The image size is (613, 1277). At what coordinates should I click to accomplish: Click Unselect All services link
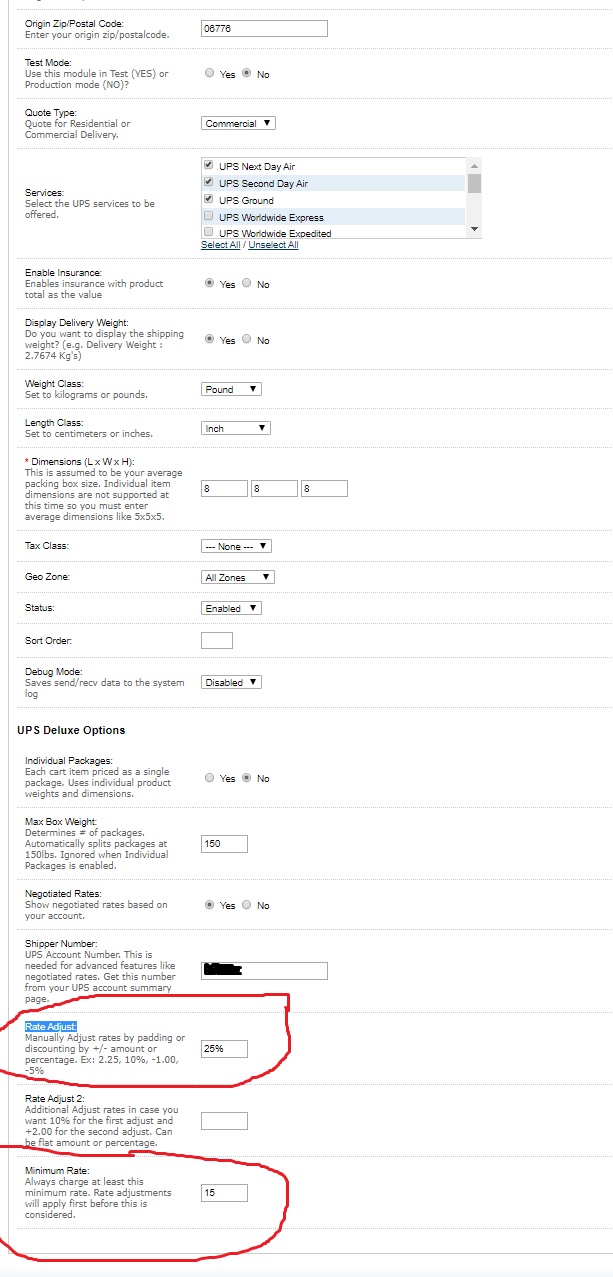[x=273, y=245]
